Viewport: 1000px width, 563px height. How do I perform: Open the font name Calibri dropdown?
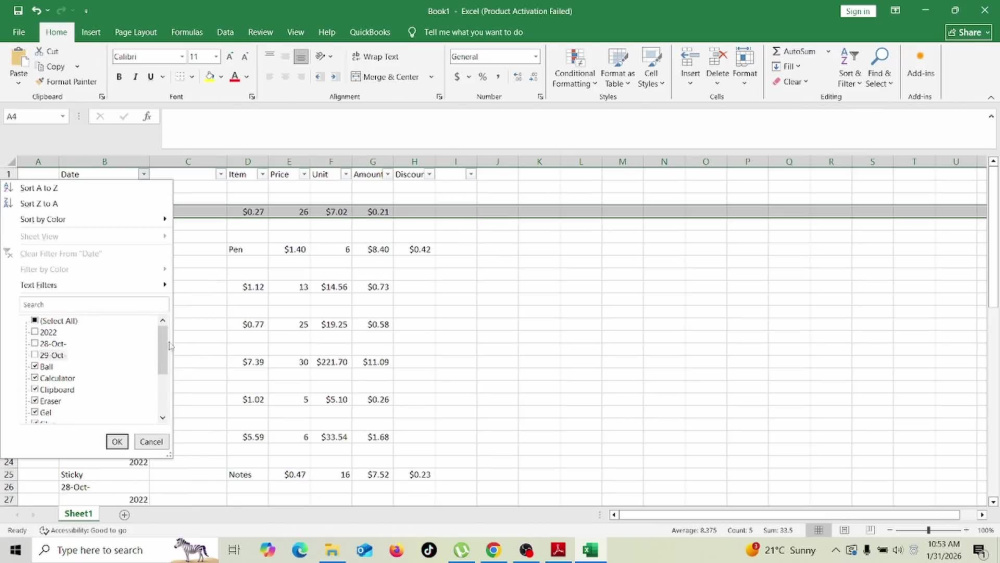click(x=182, y=57)
